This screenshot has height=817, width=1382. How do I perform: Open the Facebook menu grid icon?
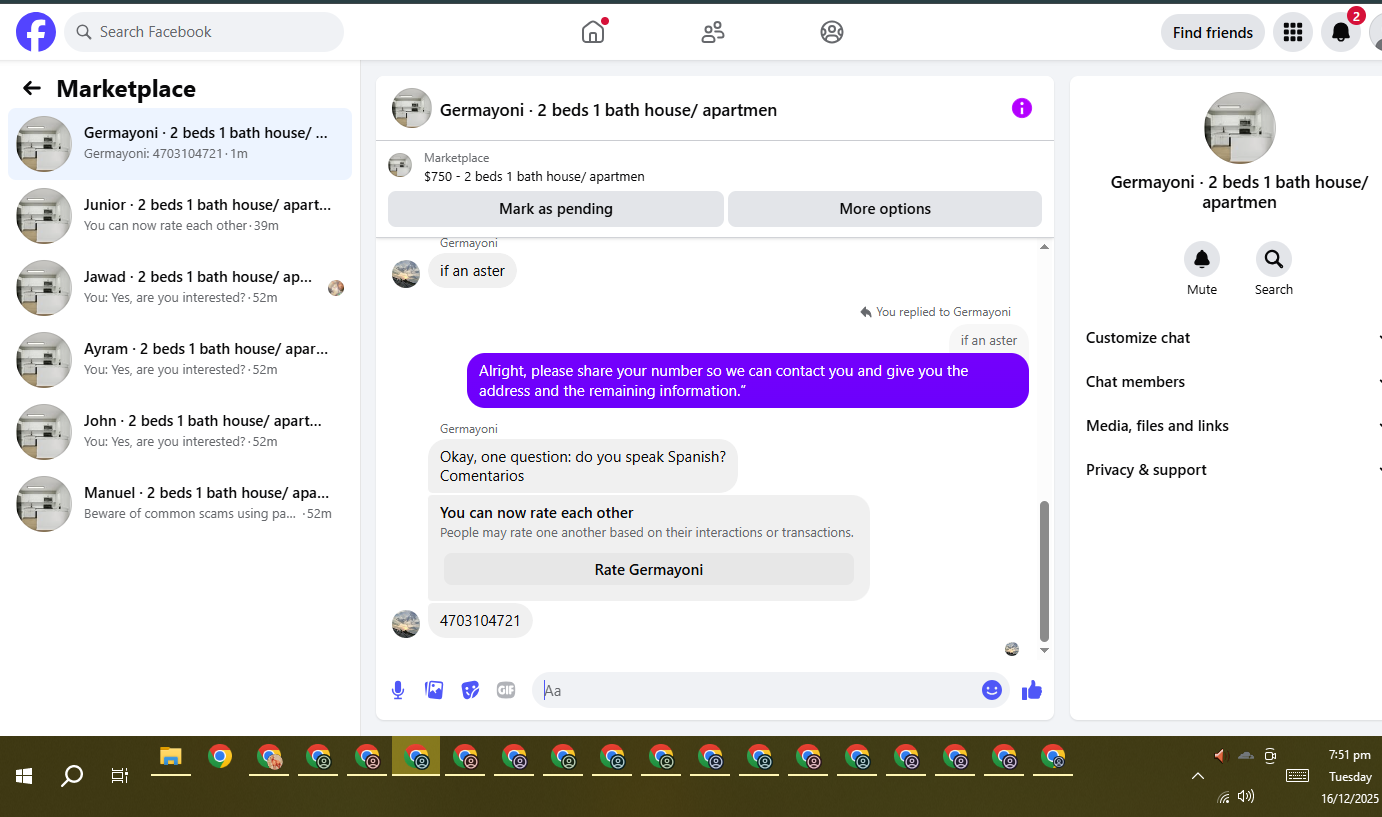pyautogui.click(x=1293, y=32)
